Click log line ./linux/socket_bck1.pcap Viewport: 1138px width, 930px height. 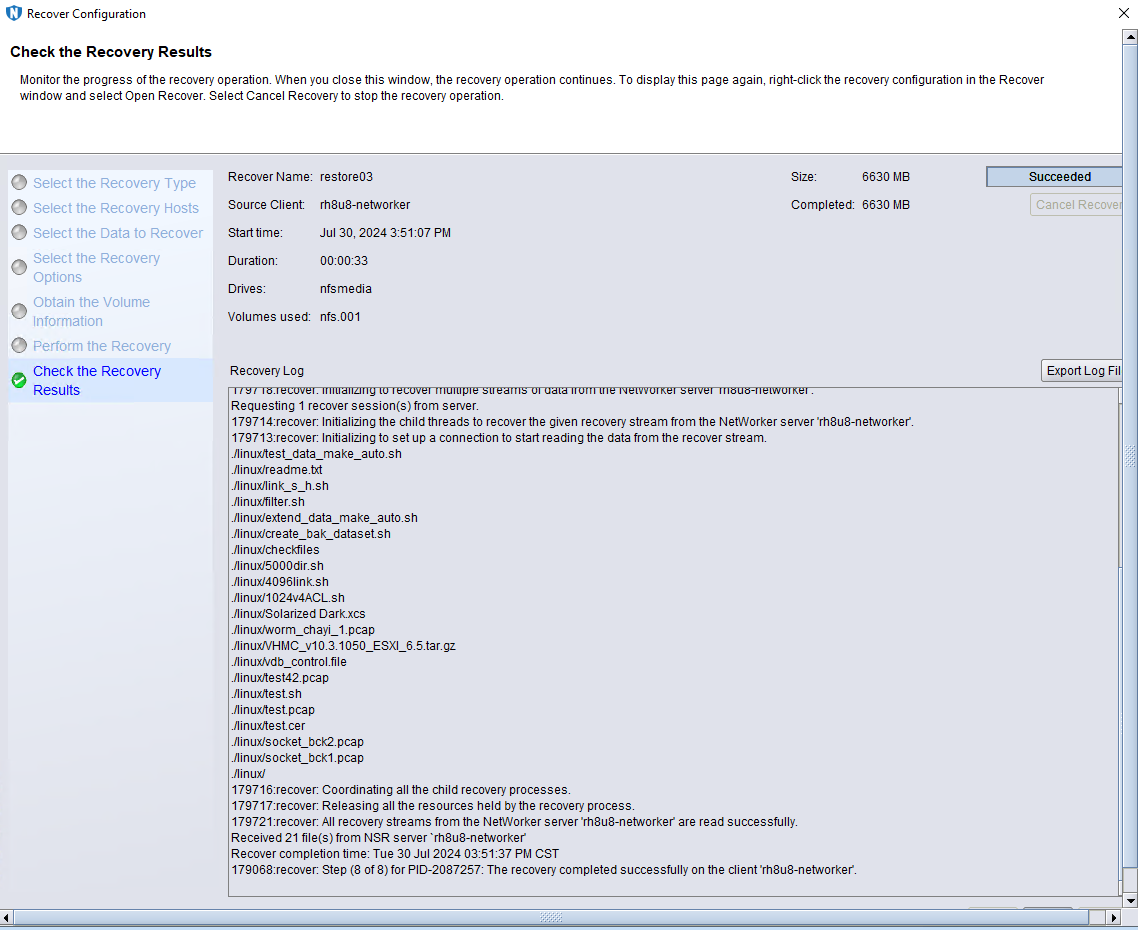pyautogui.click(x=298, y=757)
